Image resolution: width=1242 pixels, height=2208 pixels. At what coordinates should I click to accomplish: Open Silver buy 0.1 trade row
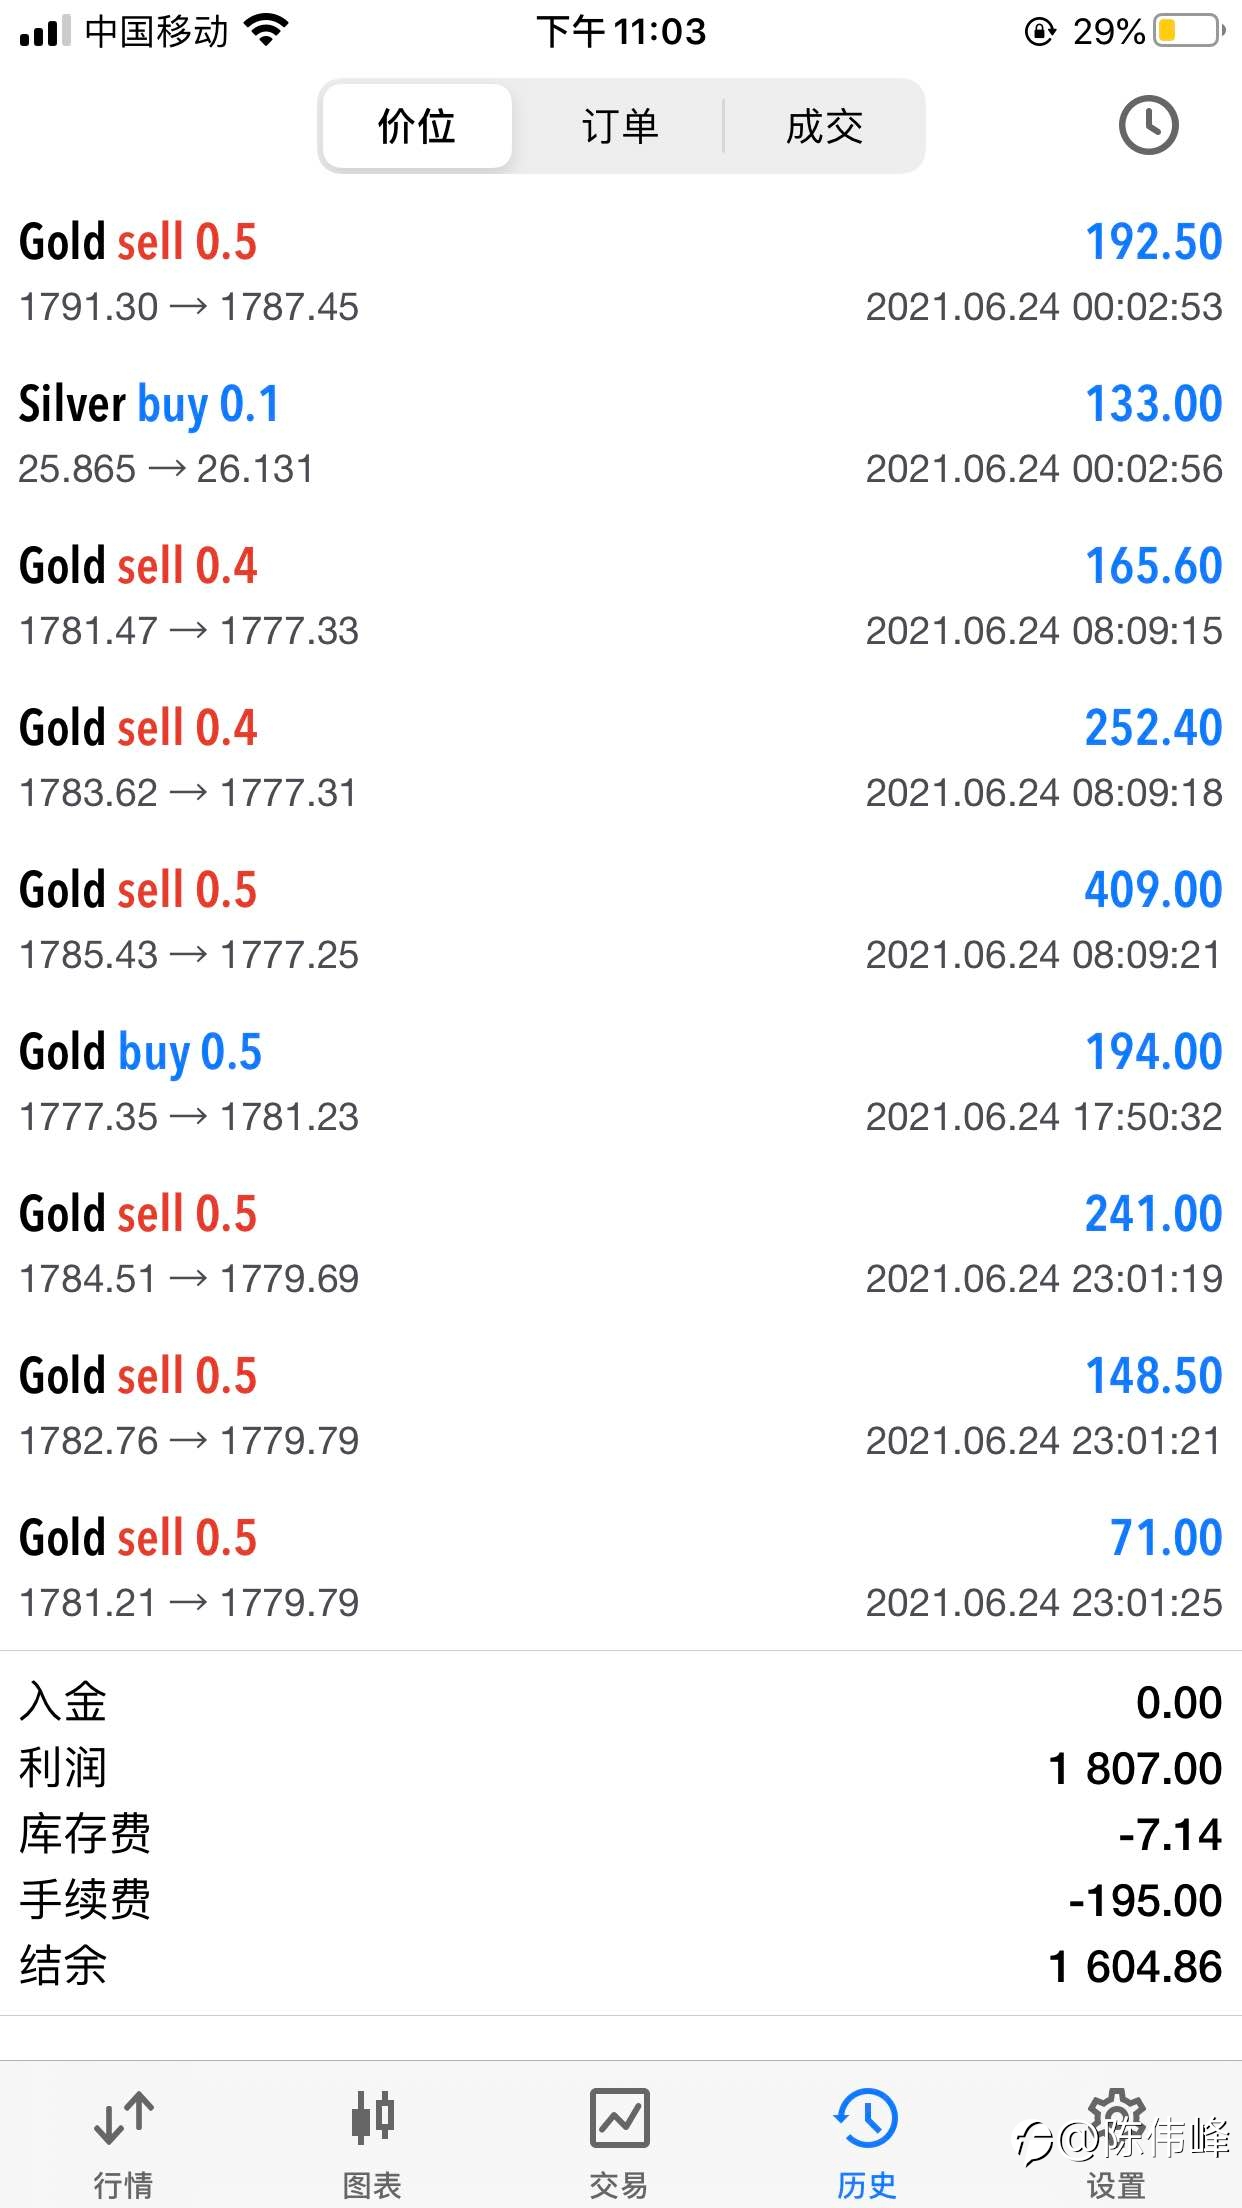[621, 435]
